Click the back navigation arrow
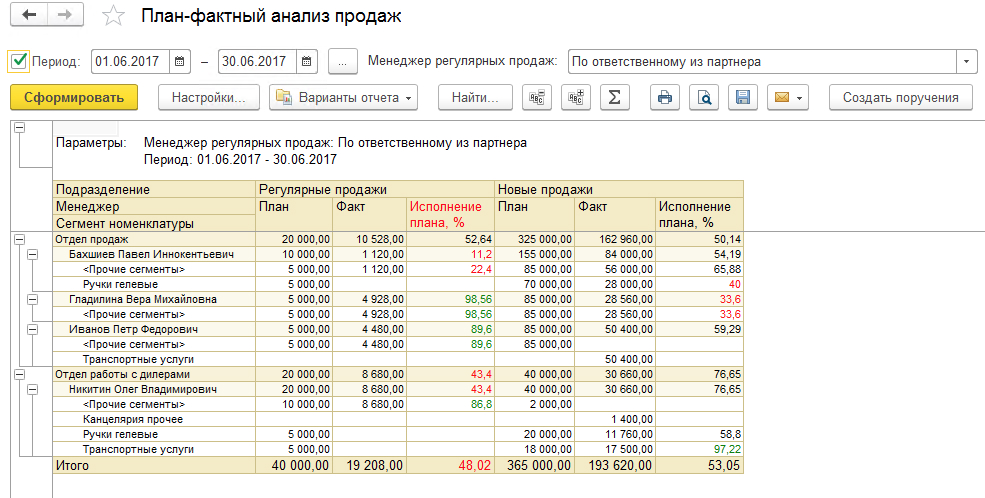The height and width of the screenshot is (498, 985). (x=28, y=16)
